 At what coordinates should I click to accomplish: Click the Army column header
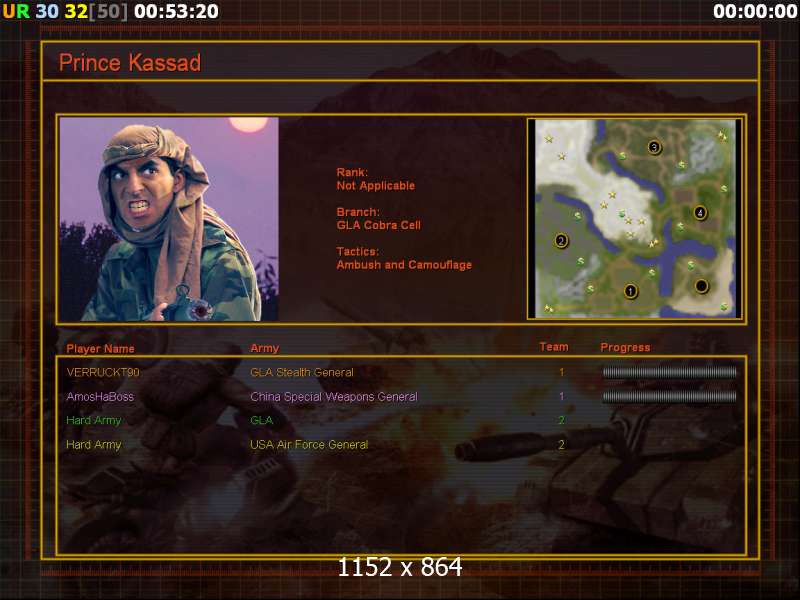click(265, 348)
